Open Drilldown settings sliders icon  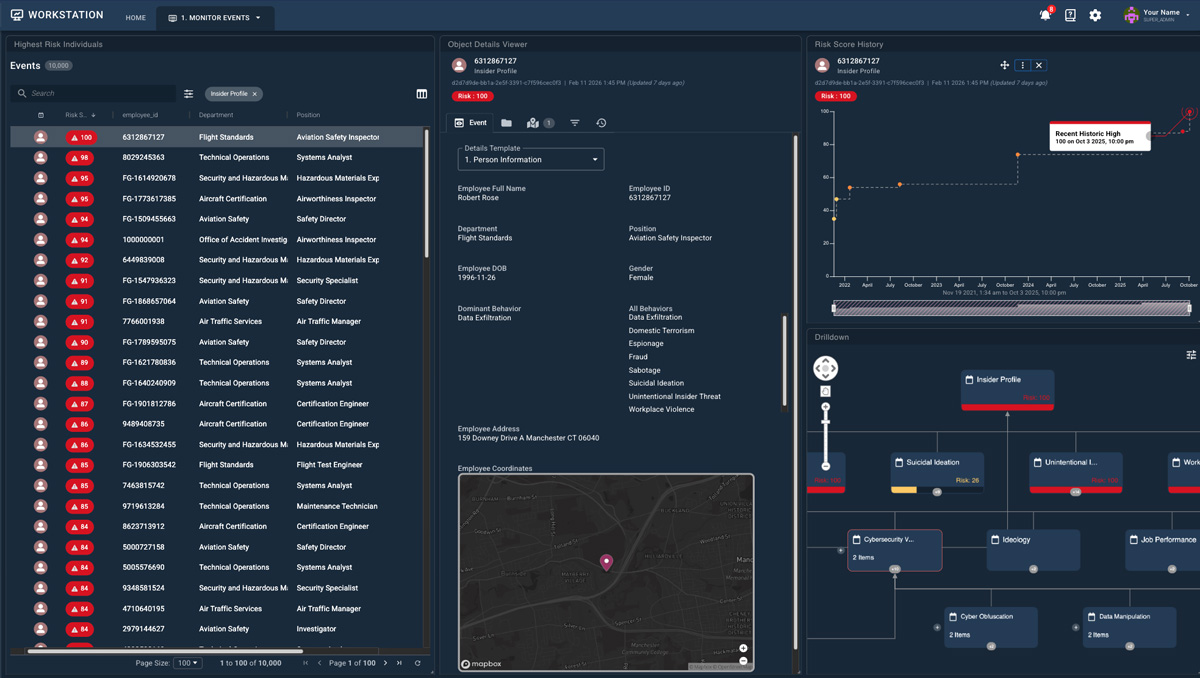1191,355
